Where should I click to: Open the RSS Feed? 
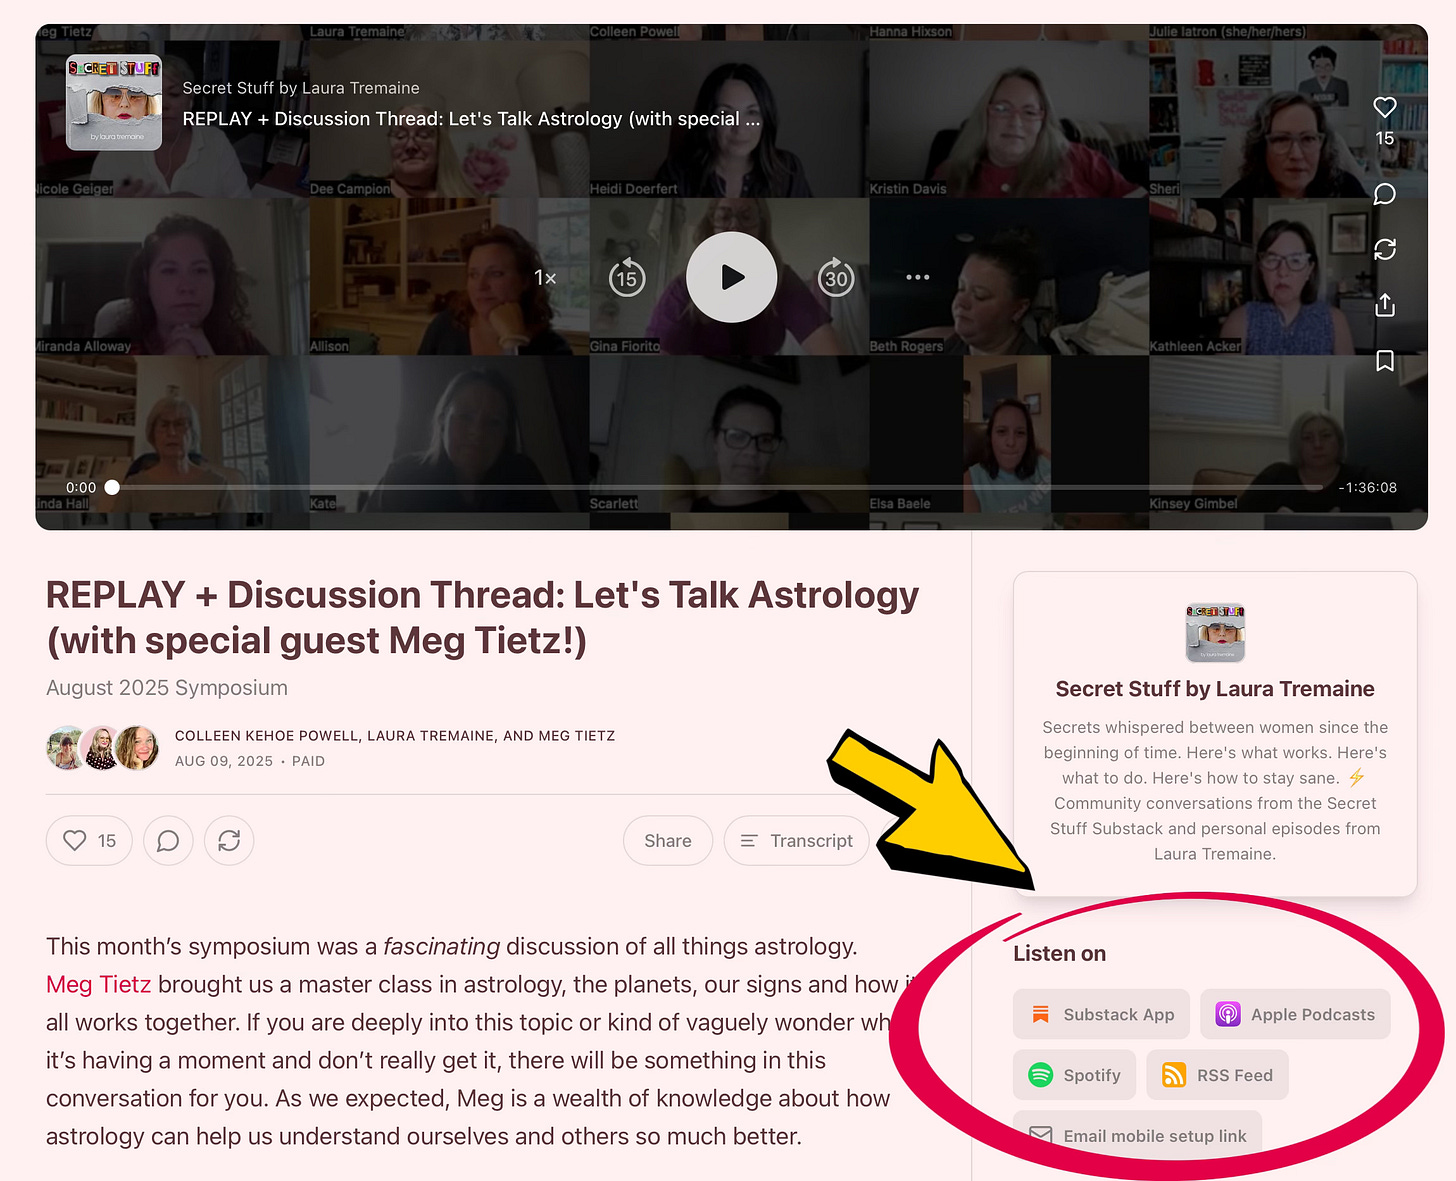1217,1075
